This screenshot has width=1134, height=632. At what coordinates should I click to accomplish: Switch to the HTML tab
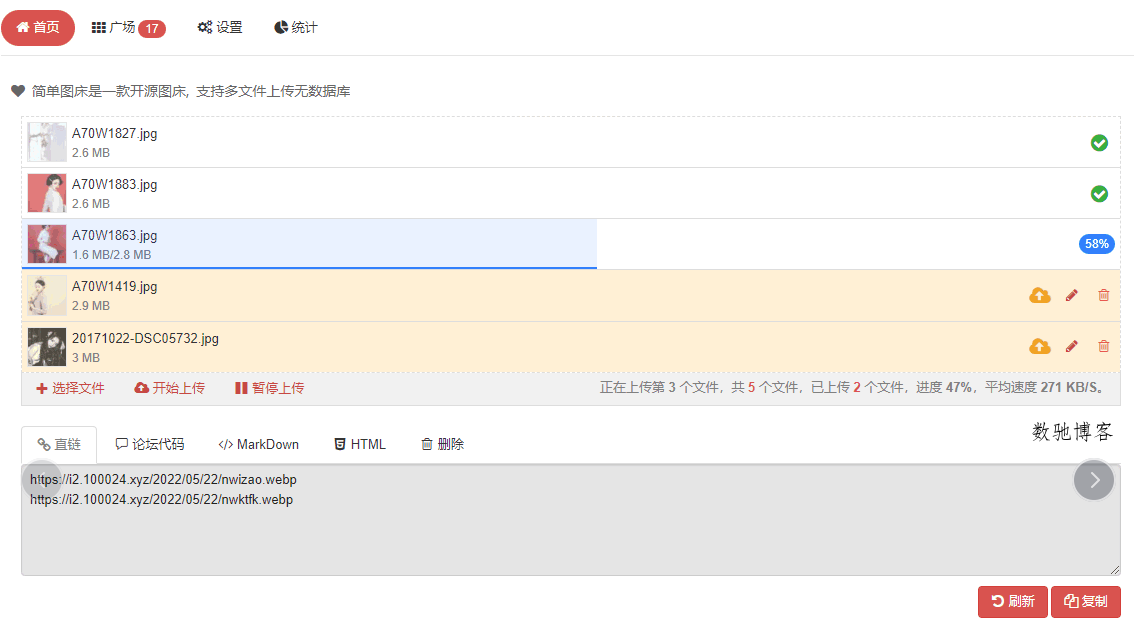click(359, 444)
